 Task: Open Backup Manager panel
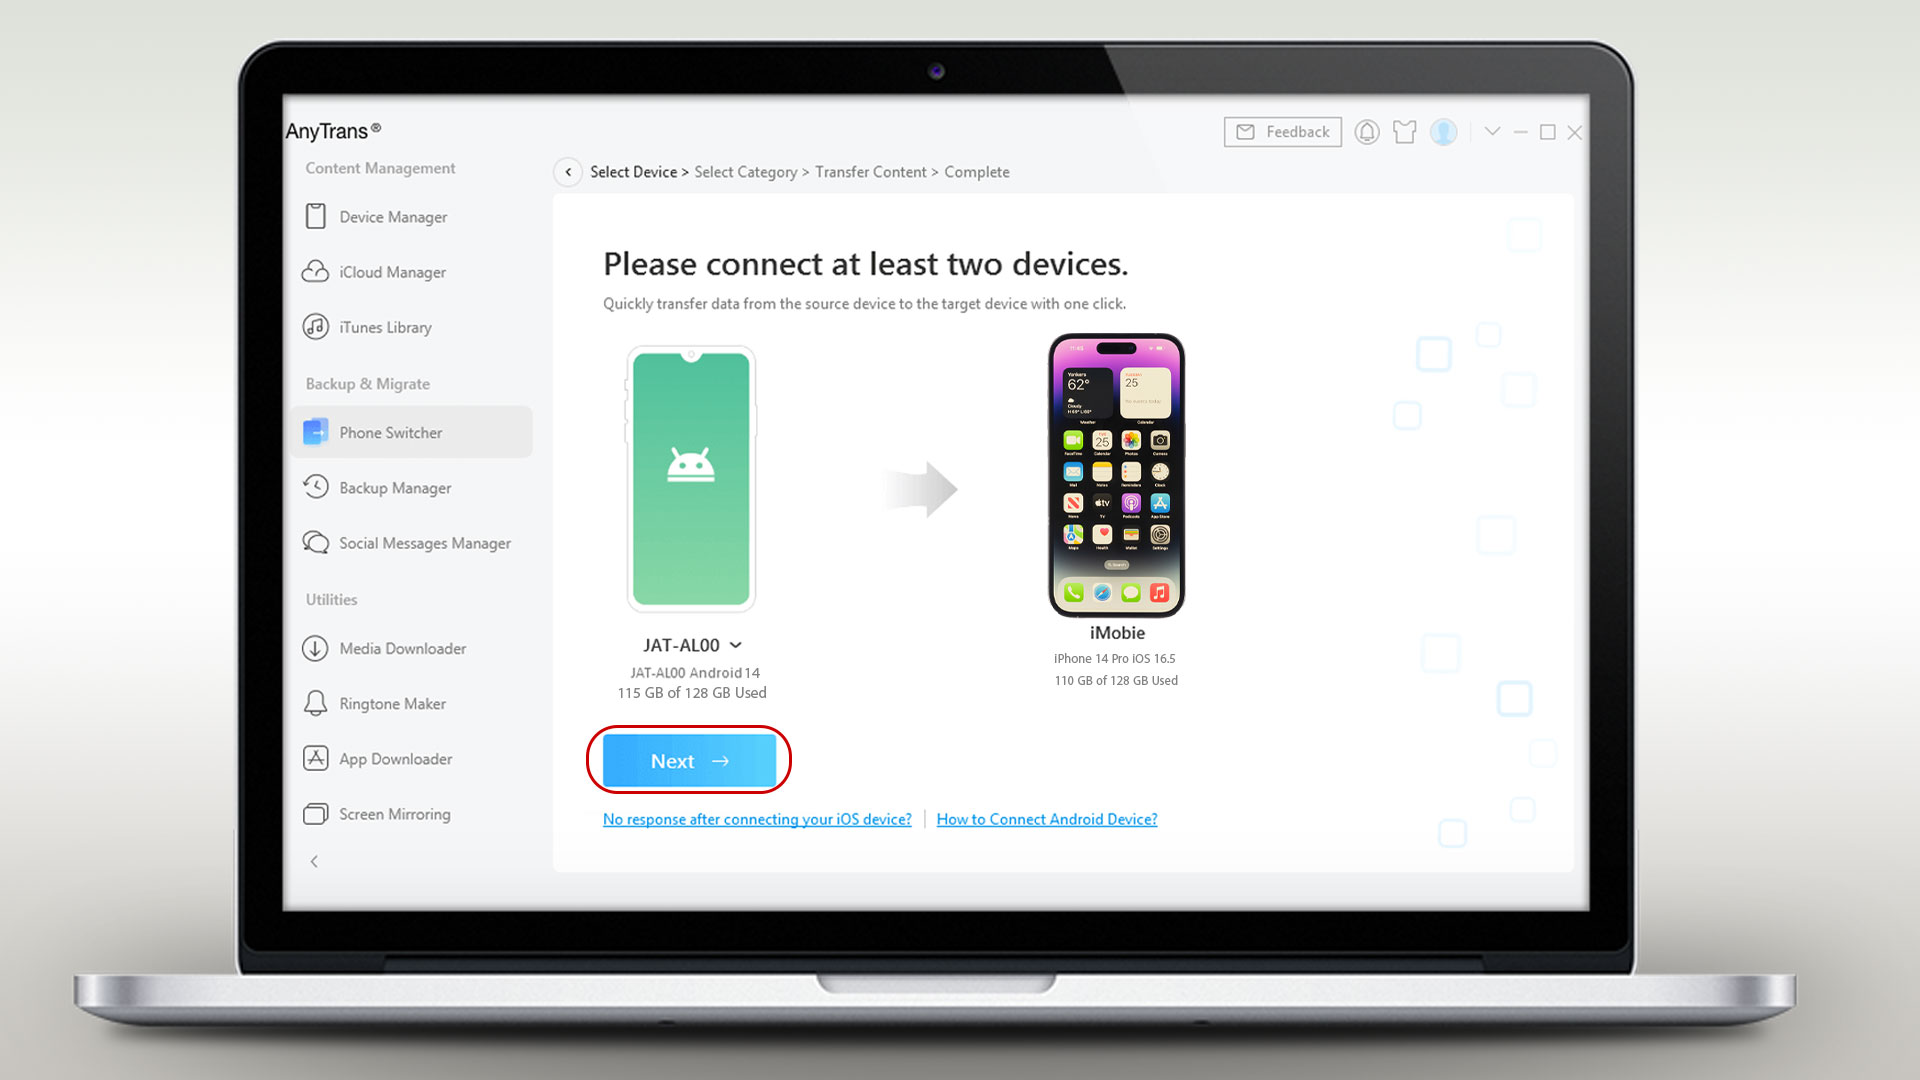tap(394, 488)
